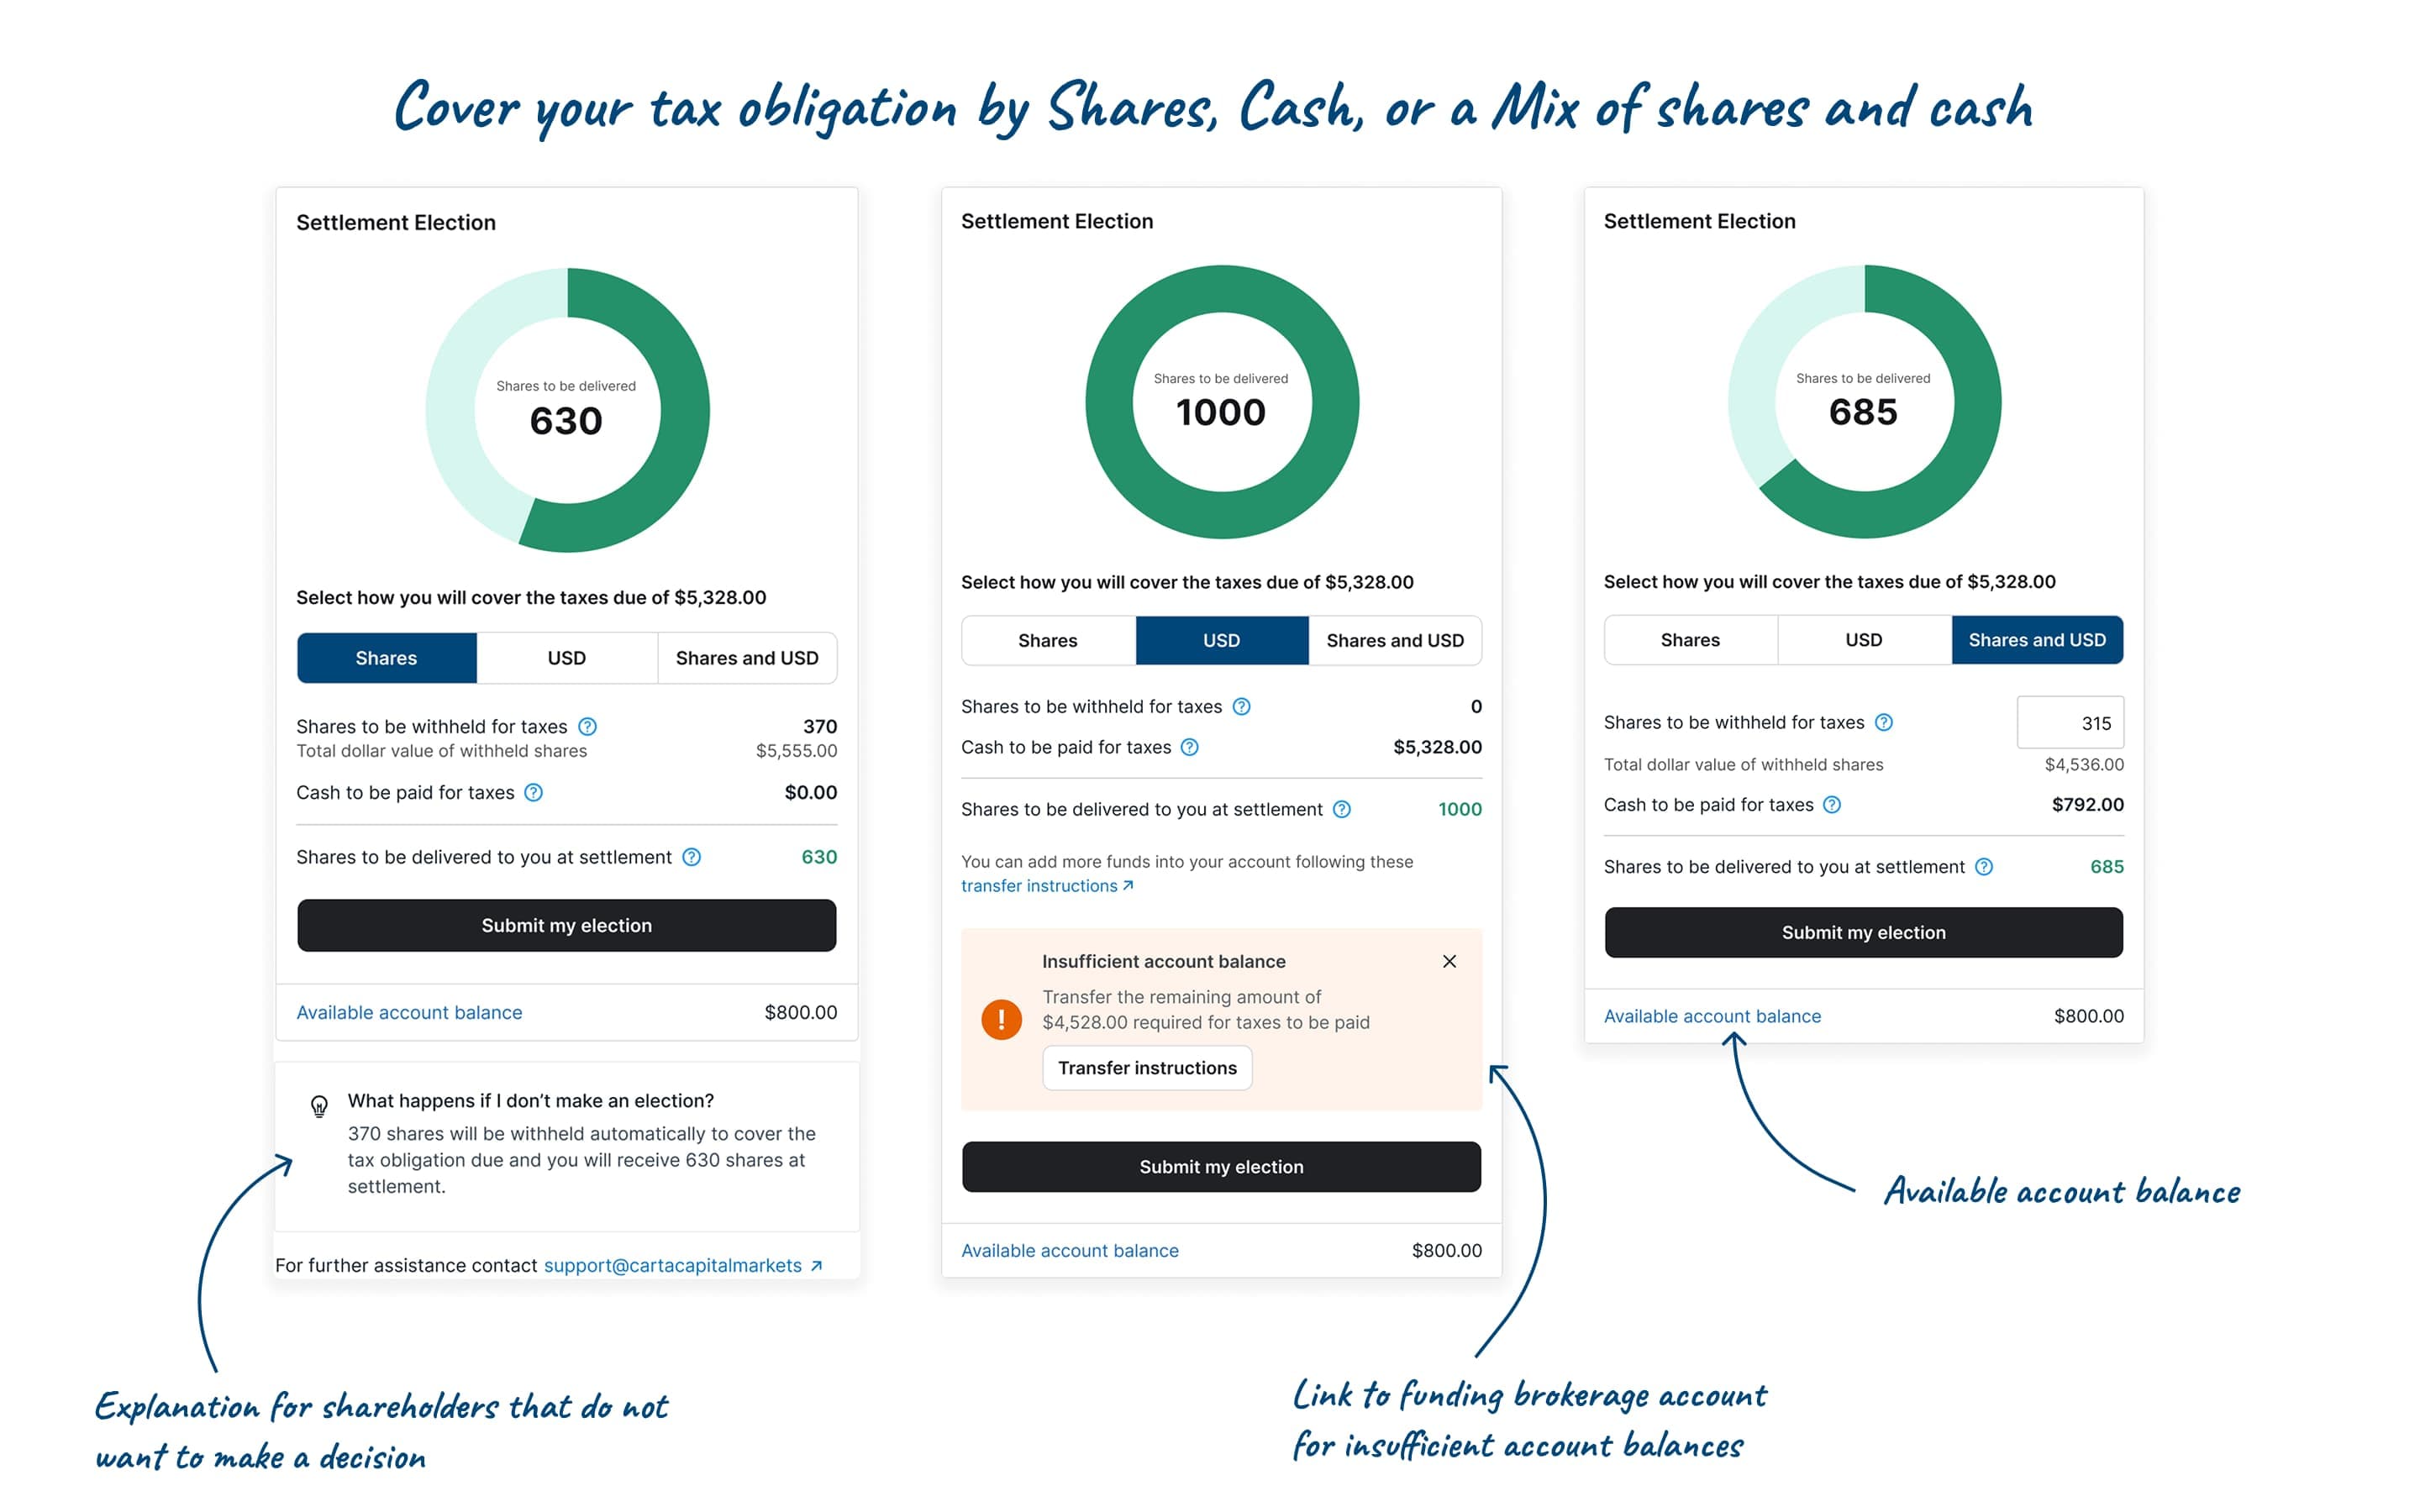2420x1512 pixels.
Task: Open help beside the 315 shares input
Action: 1884,722
